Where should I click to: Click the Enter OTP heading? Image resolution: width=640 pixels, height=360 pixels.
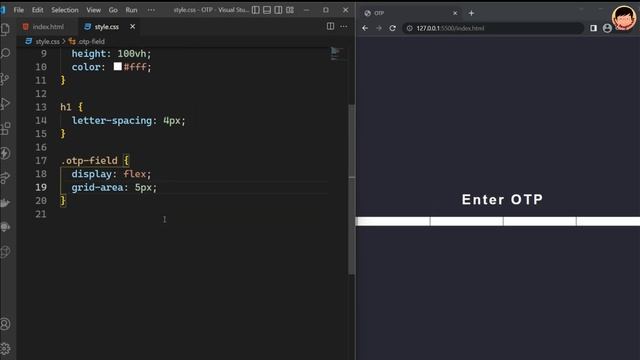click(502, 200)
